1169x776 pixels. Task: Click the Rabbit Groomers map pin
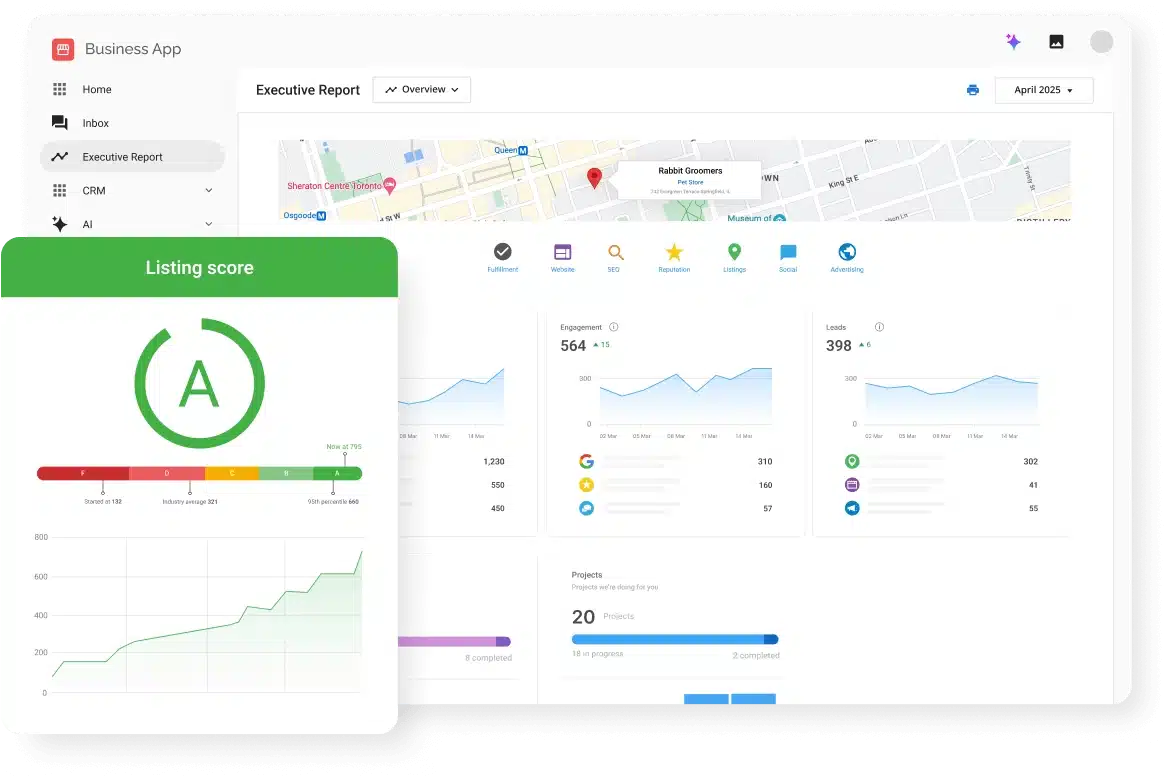point(594,176)
